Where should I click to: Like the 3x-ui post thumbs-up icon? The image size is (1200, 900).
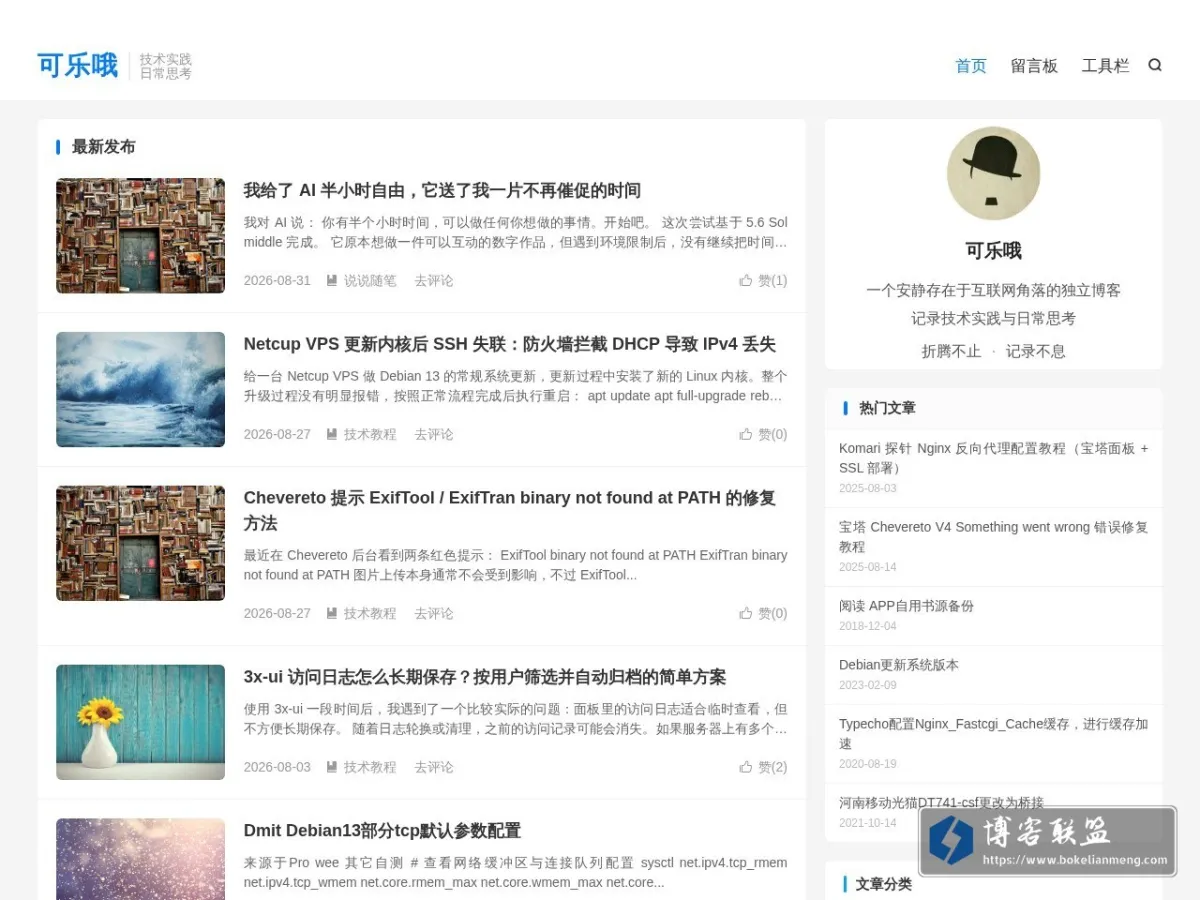746,767
